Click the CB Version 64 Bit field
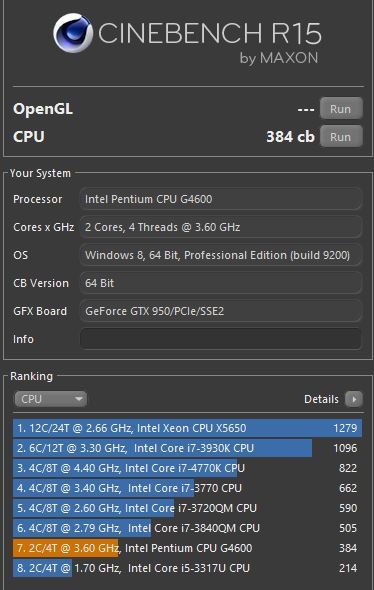 pyautogui.click(x=221, y=283)
